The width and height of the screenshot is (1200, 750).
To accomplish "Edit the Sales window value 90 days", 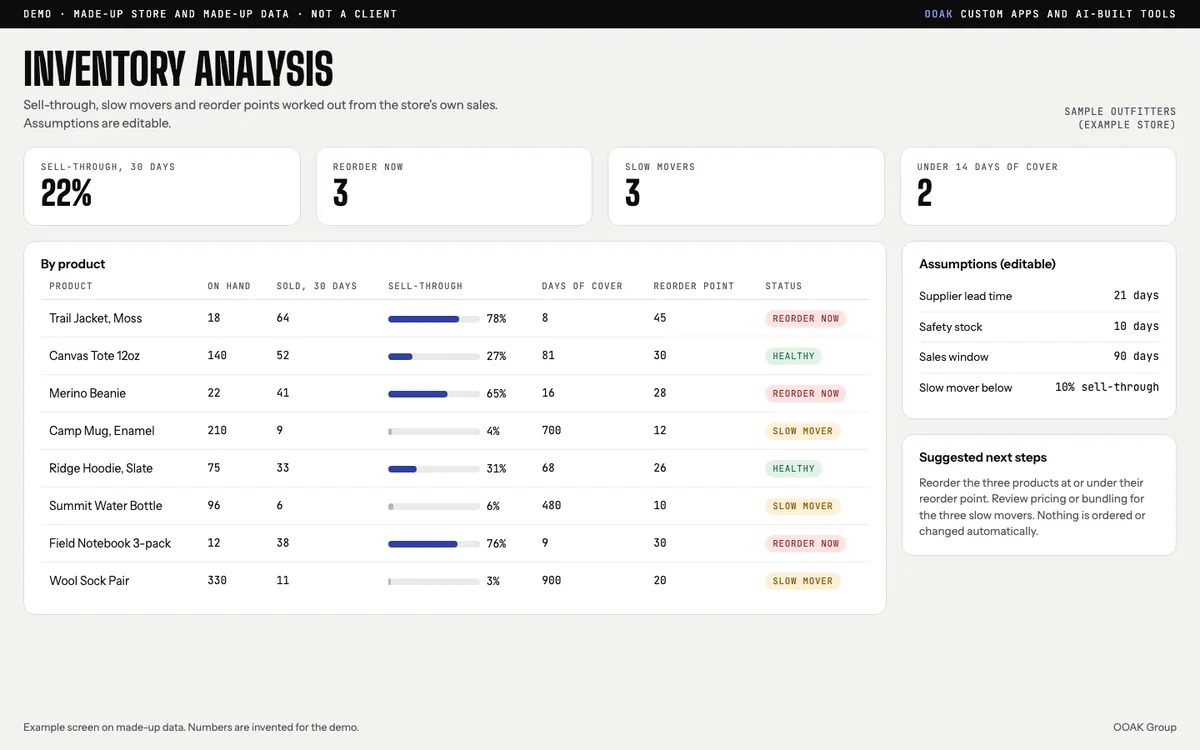I will click(1136, 357).
